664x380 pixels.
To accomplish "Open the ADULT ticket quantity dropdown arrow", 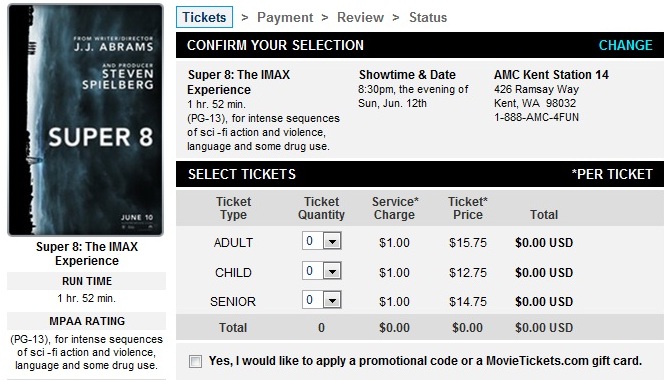I will (332, 241).
